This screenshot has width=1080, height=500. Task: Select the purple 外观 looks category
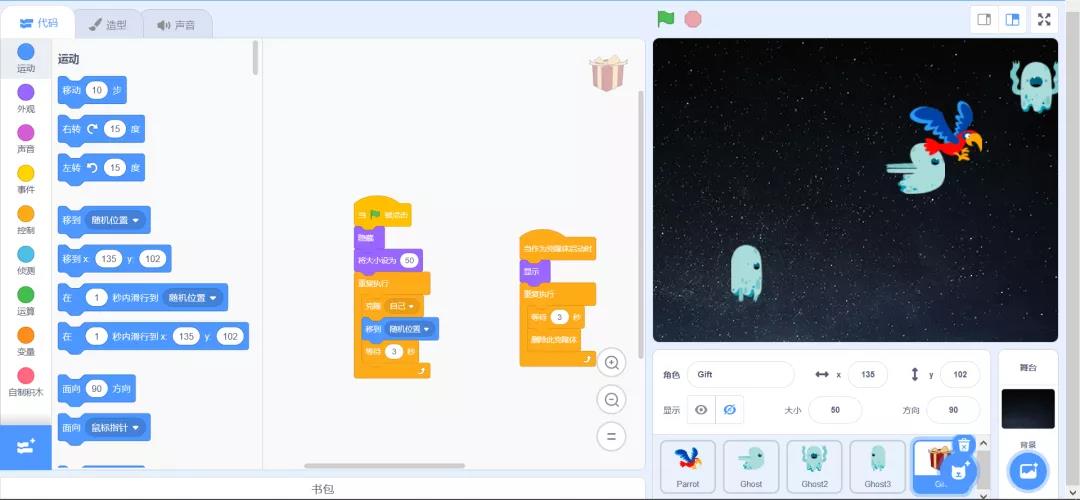(26, 98)
